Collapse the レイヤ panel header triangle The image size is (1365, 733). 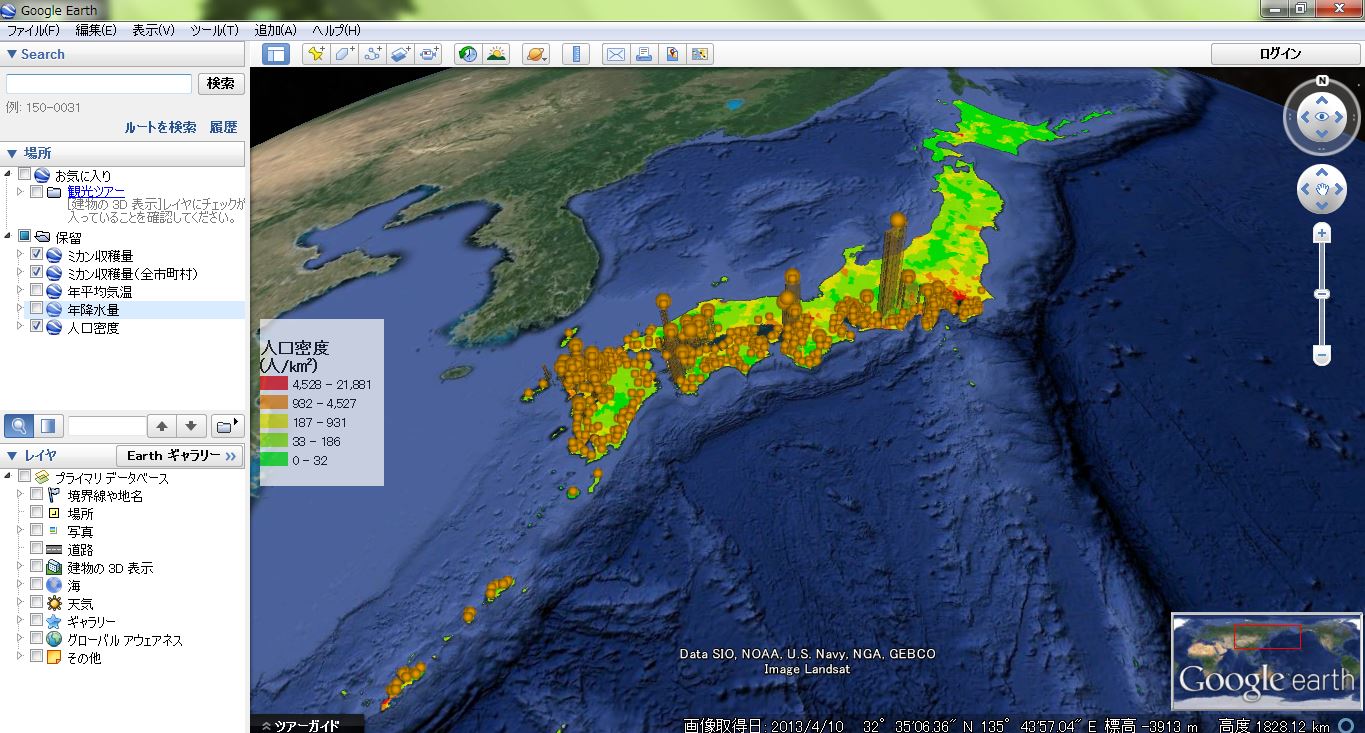(12, 455)
